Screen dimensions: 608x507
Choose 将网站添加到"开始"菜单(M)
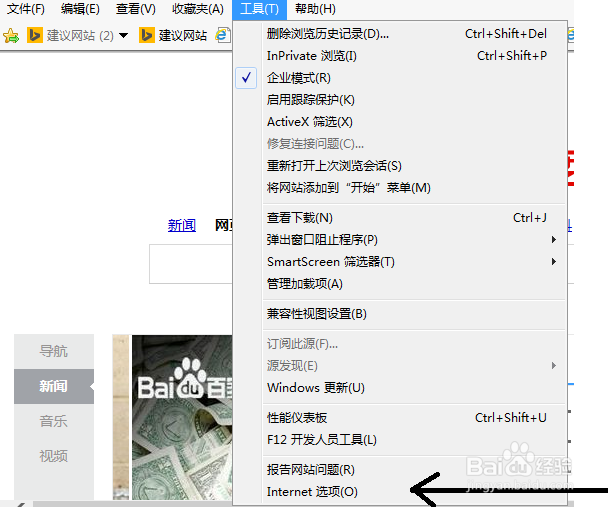[x=400, y=188]
